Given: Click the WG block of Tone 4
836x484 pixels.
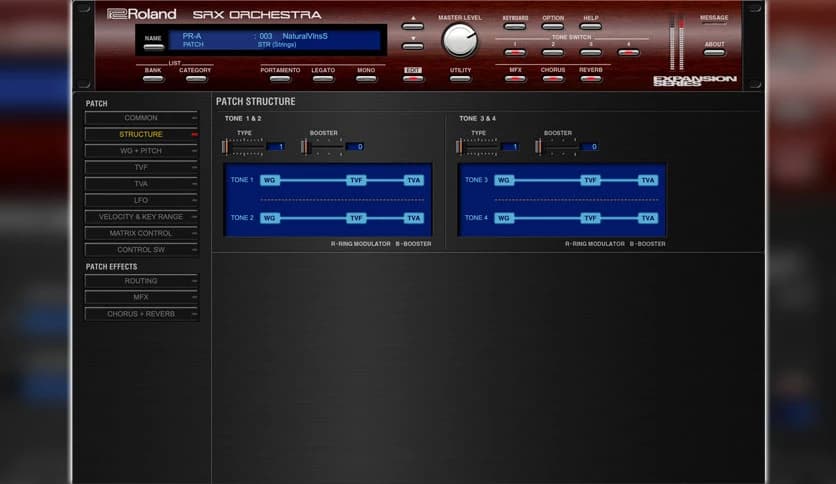Looking at the screenshot, I should (504, 218).
